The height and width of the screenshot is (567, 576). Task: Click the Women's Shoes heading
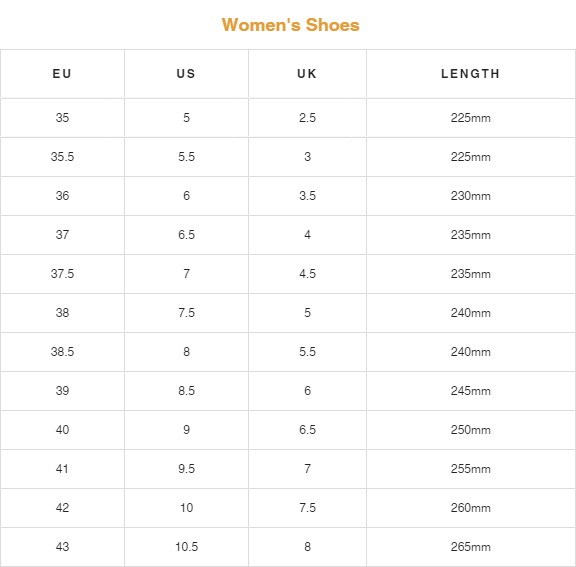pyautogui.click(x=291, y=25)
